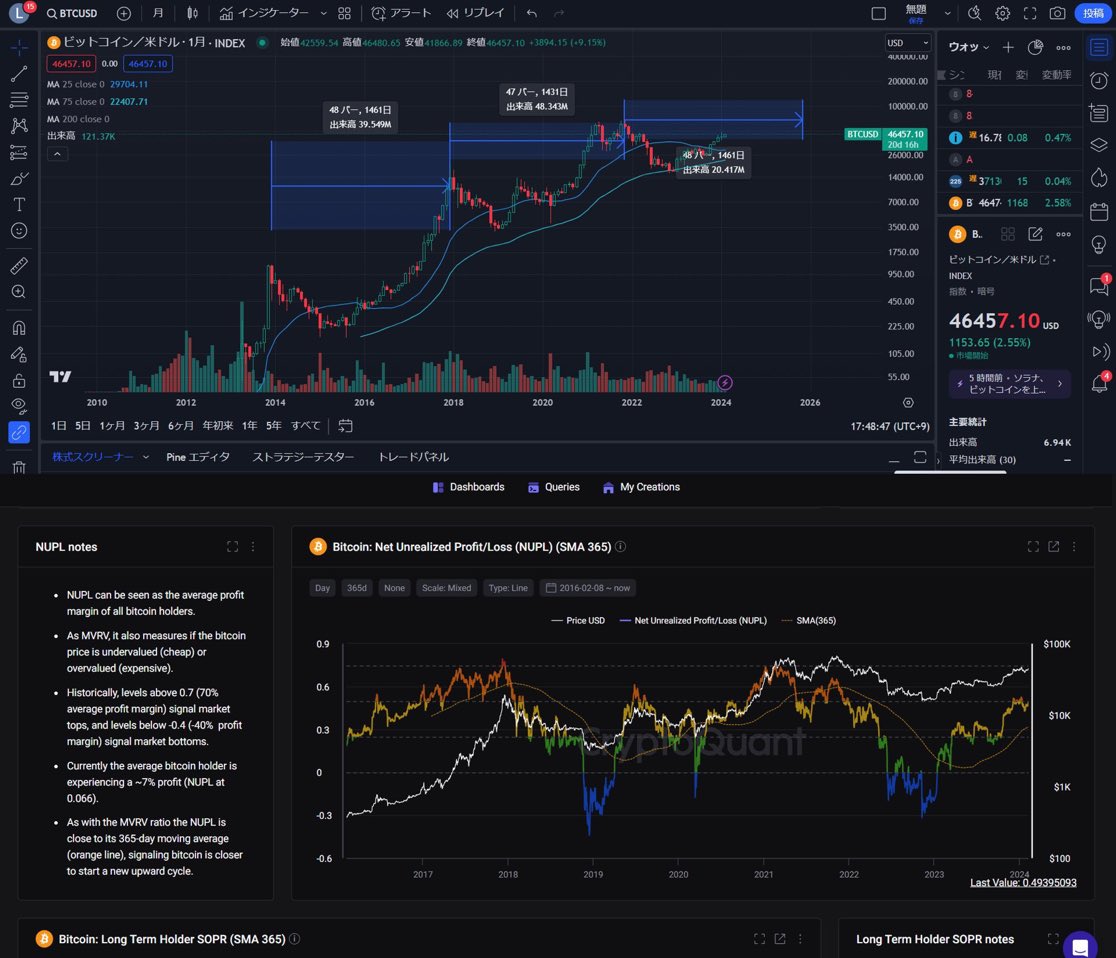1116x958 pixels.
Task: Enter fullscreen chart mode
Action: pyautogui.click(x=1030, y=14)
